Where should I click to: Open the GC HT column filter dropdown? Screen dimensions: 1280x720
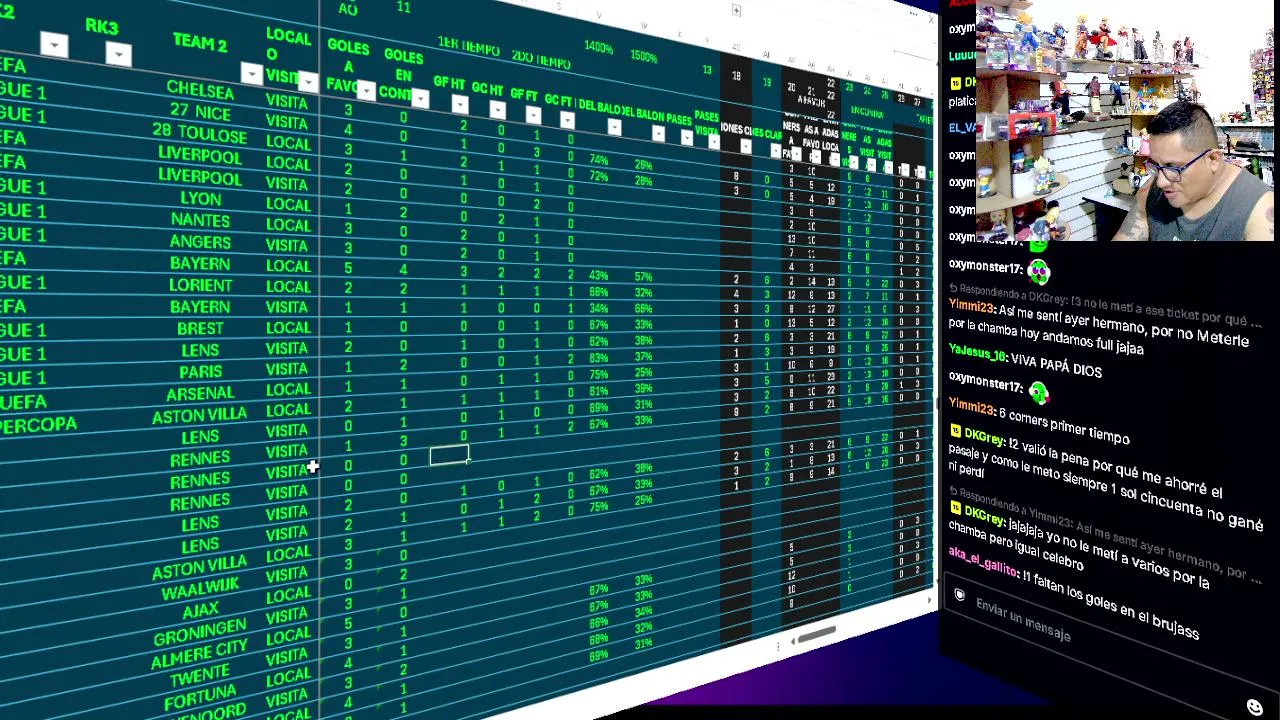coord(497,110)
